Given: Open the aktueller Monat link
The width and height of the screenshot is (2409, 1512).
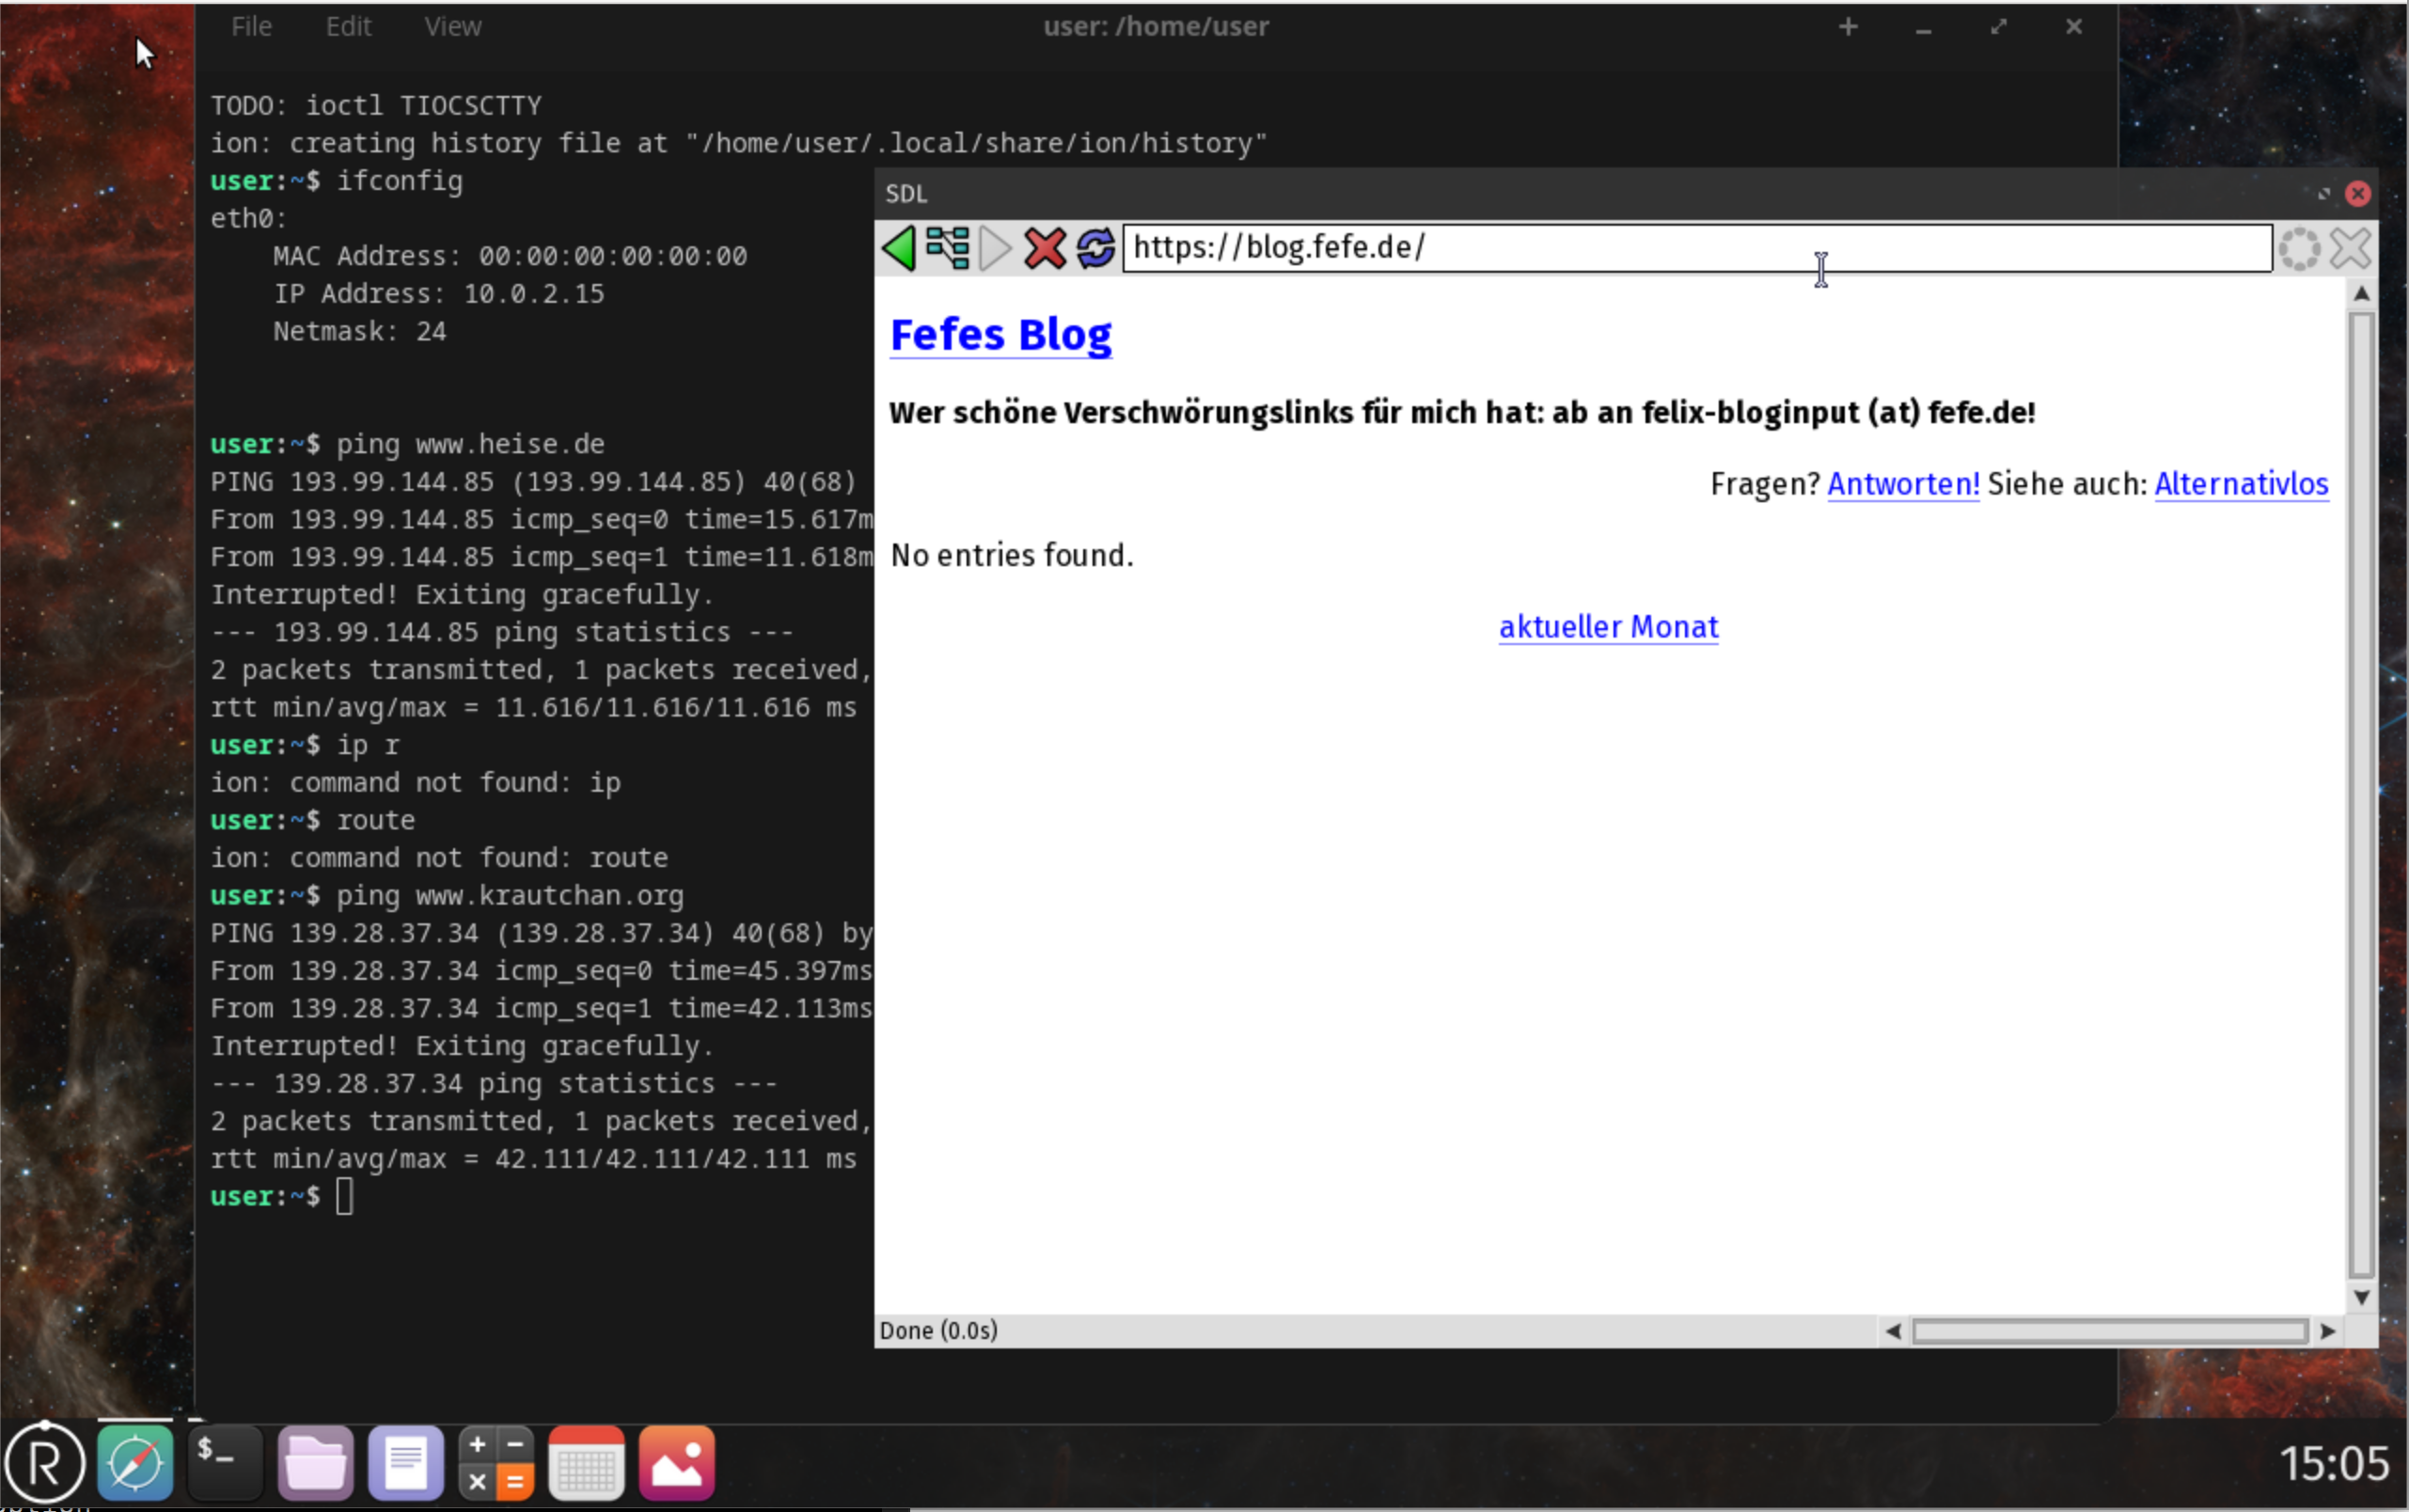Looking at the screenshot, I should pos(1608,627).
